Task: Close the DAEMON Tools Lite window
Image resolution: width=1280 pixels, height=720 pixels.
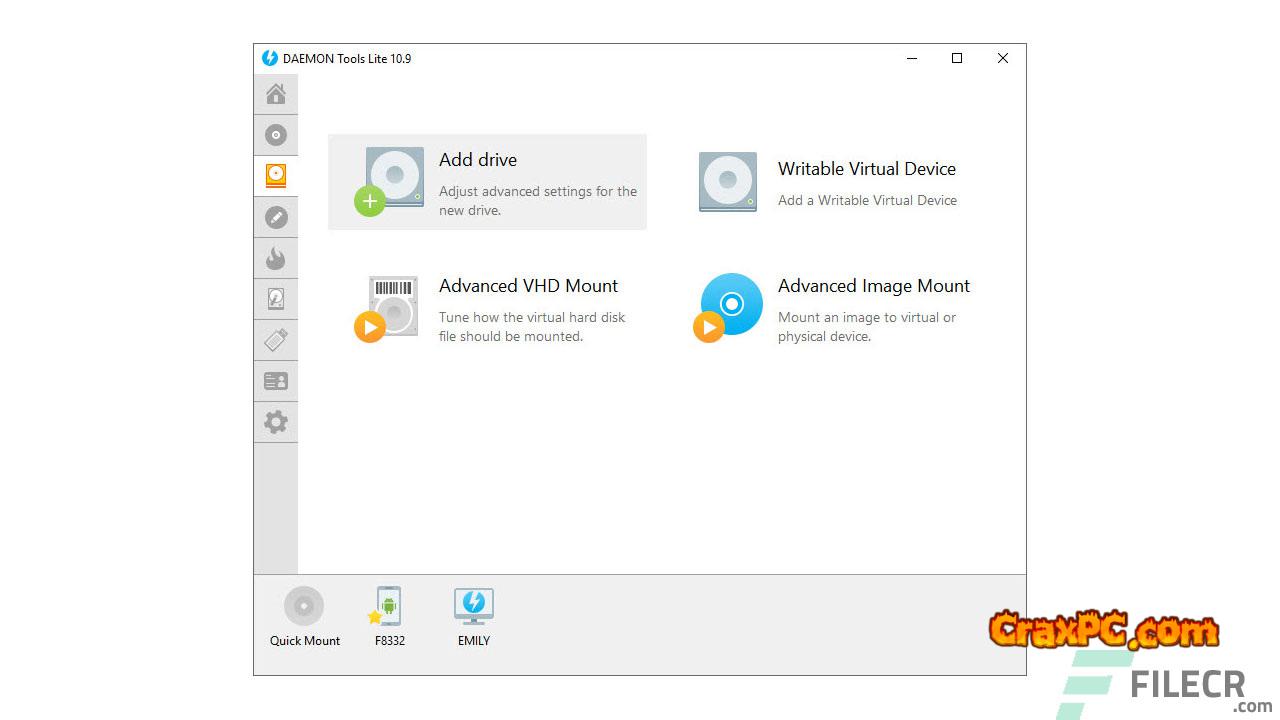Action: point(1003,58)
